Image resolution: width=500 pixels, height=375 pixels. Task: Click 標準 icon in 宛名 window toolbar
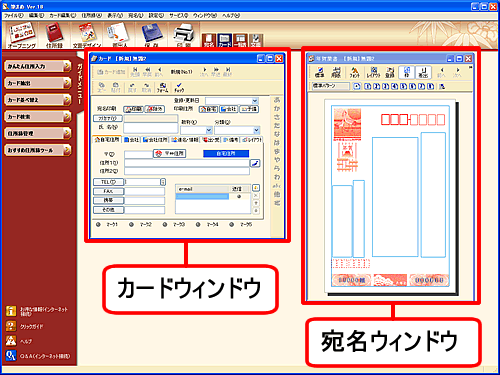(x=320, y=72)
